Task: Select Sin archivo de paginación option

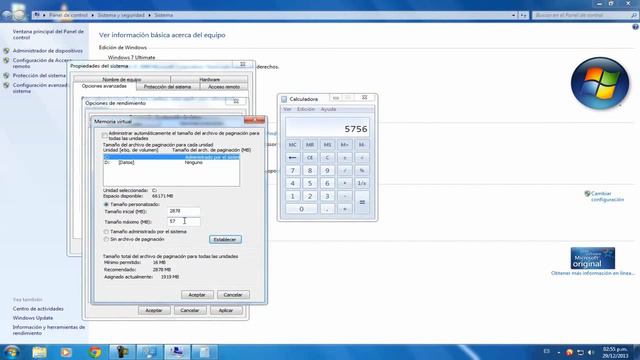Action: (x=106, y=239)
